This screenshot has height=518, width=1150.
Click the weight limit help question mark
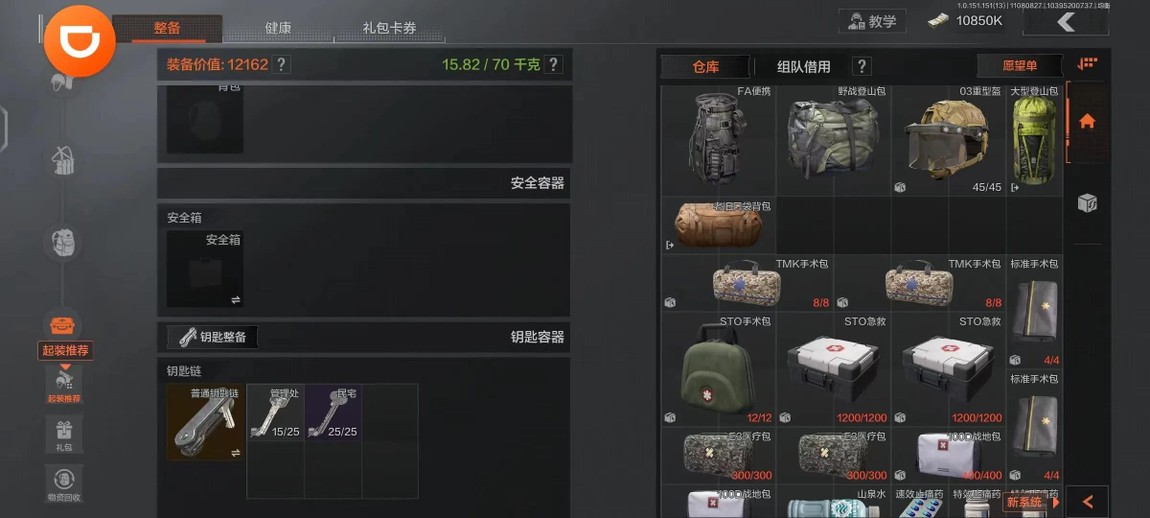tap(554, 65)
